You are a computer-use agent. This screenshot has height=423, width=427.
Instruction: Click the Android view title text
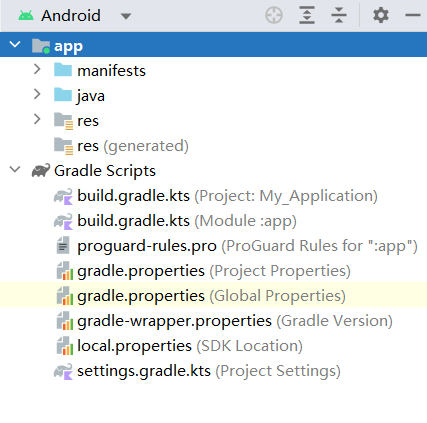(x=71, y=16)
